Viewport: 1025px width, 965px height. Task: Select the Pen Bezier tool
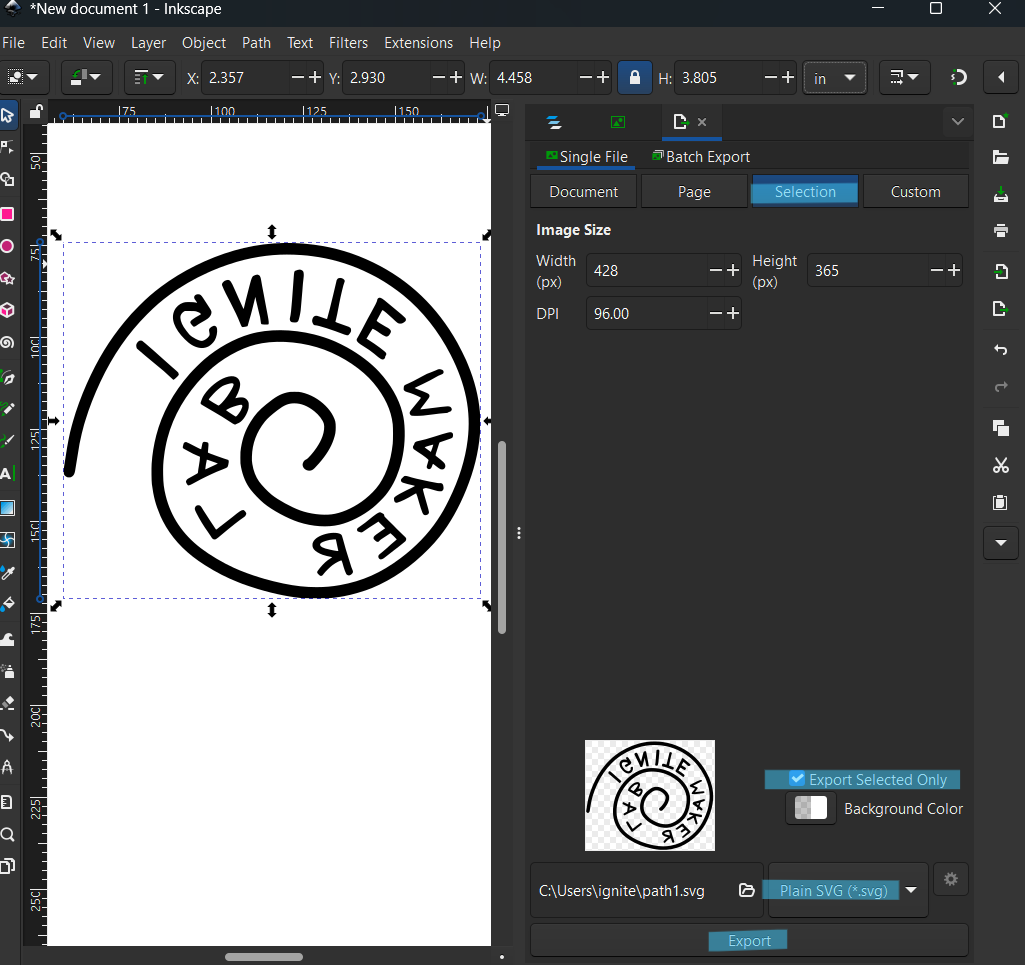click(8, 378)
